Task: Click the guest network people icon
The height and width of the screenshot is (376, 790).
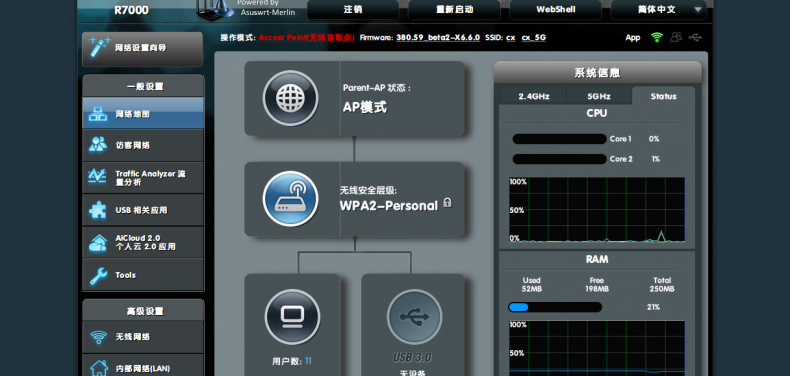Action: tap(98, 145)
